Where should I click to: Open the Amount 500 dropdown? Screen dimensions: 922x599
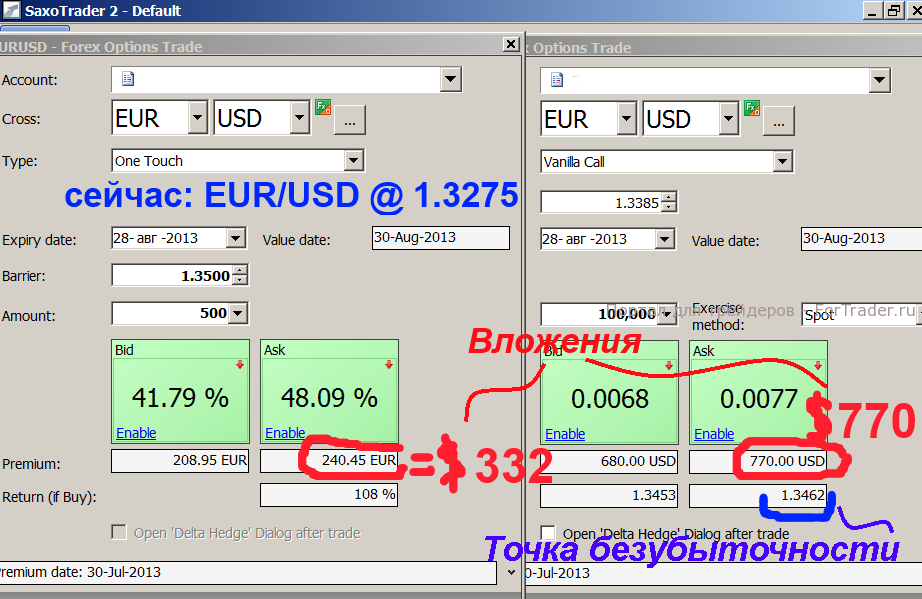(x=238, y=313)
